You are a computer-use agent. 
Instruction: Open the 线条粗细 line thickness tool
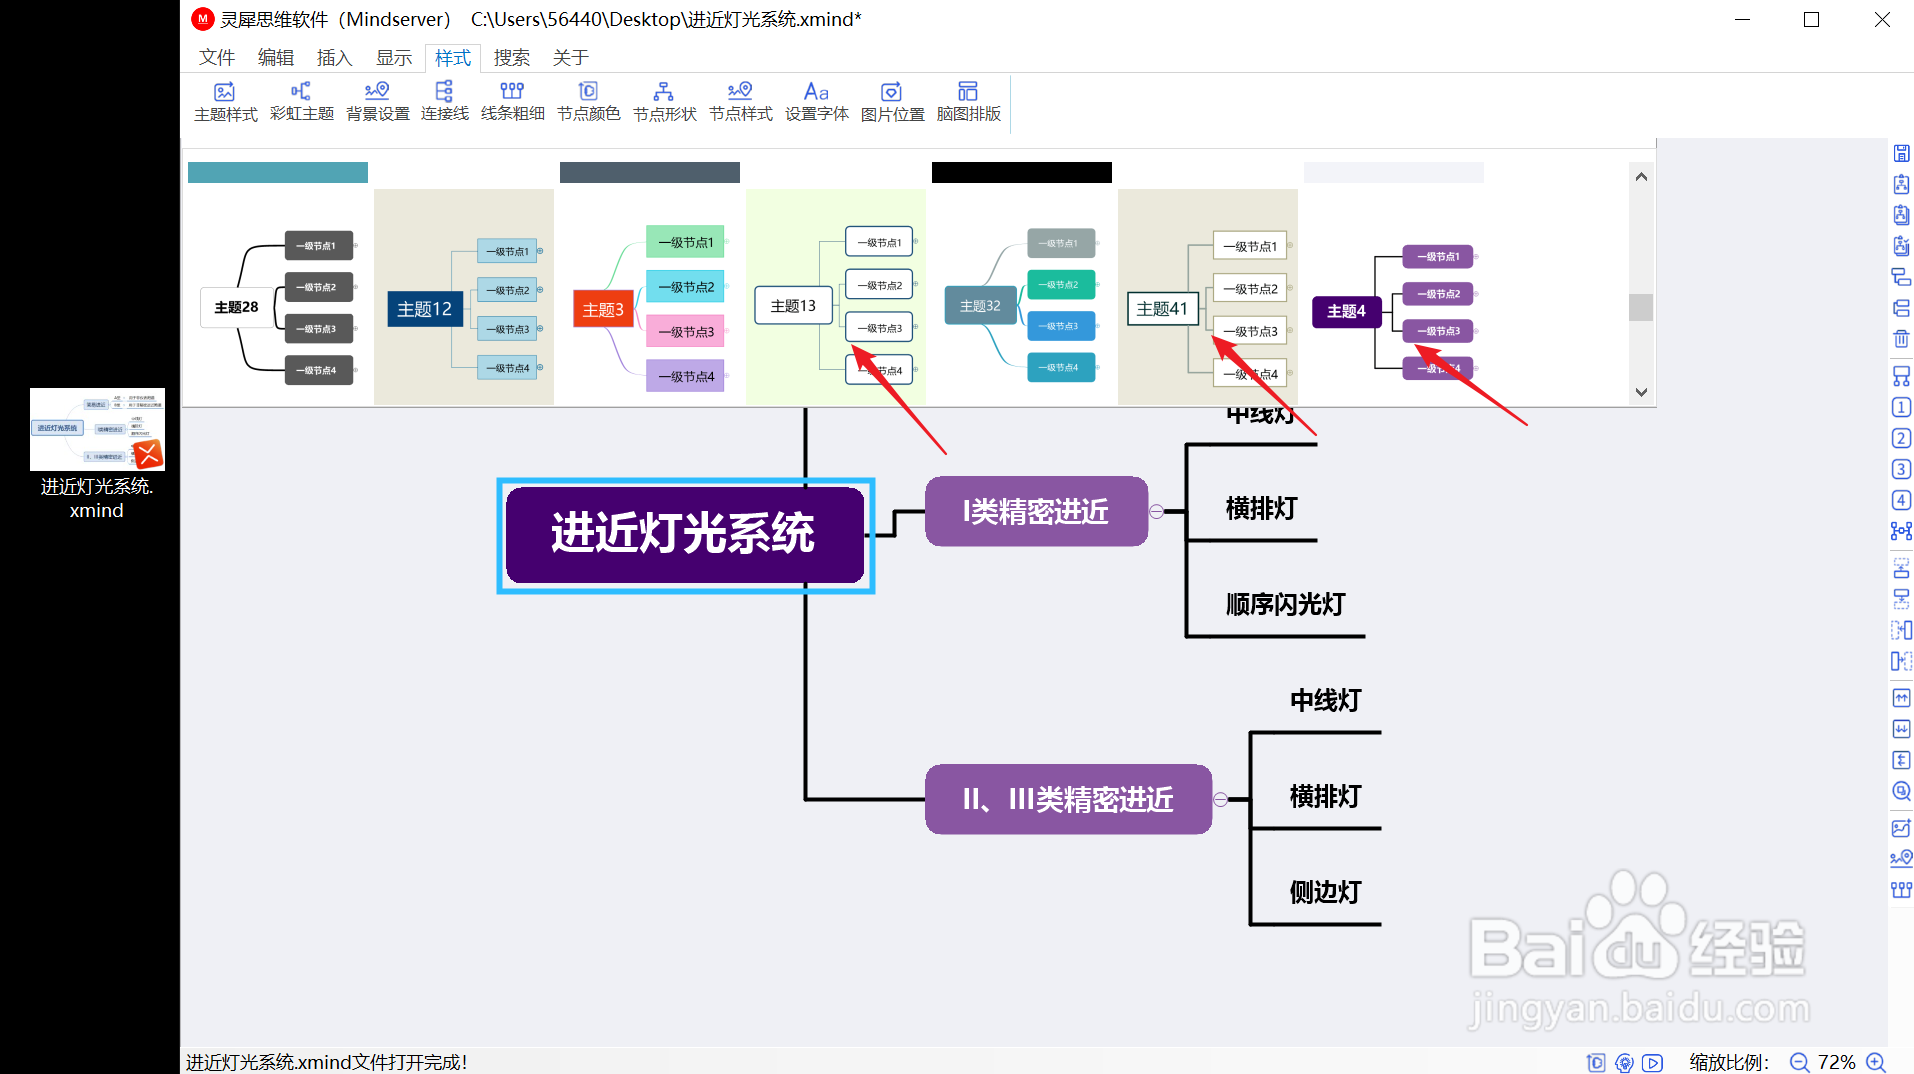pyautogui.click(x=513, y=102)
